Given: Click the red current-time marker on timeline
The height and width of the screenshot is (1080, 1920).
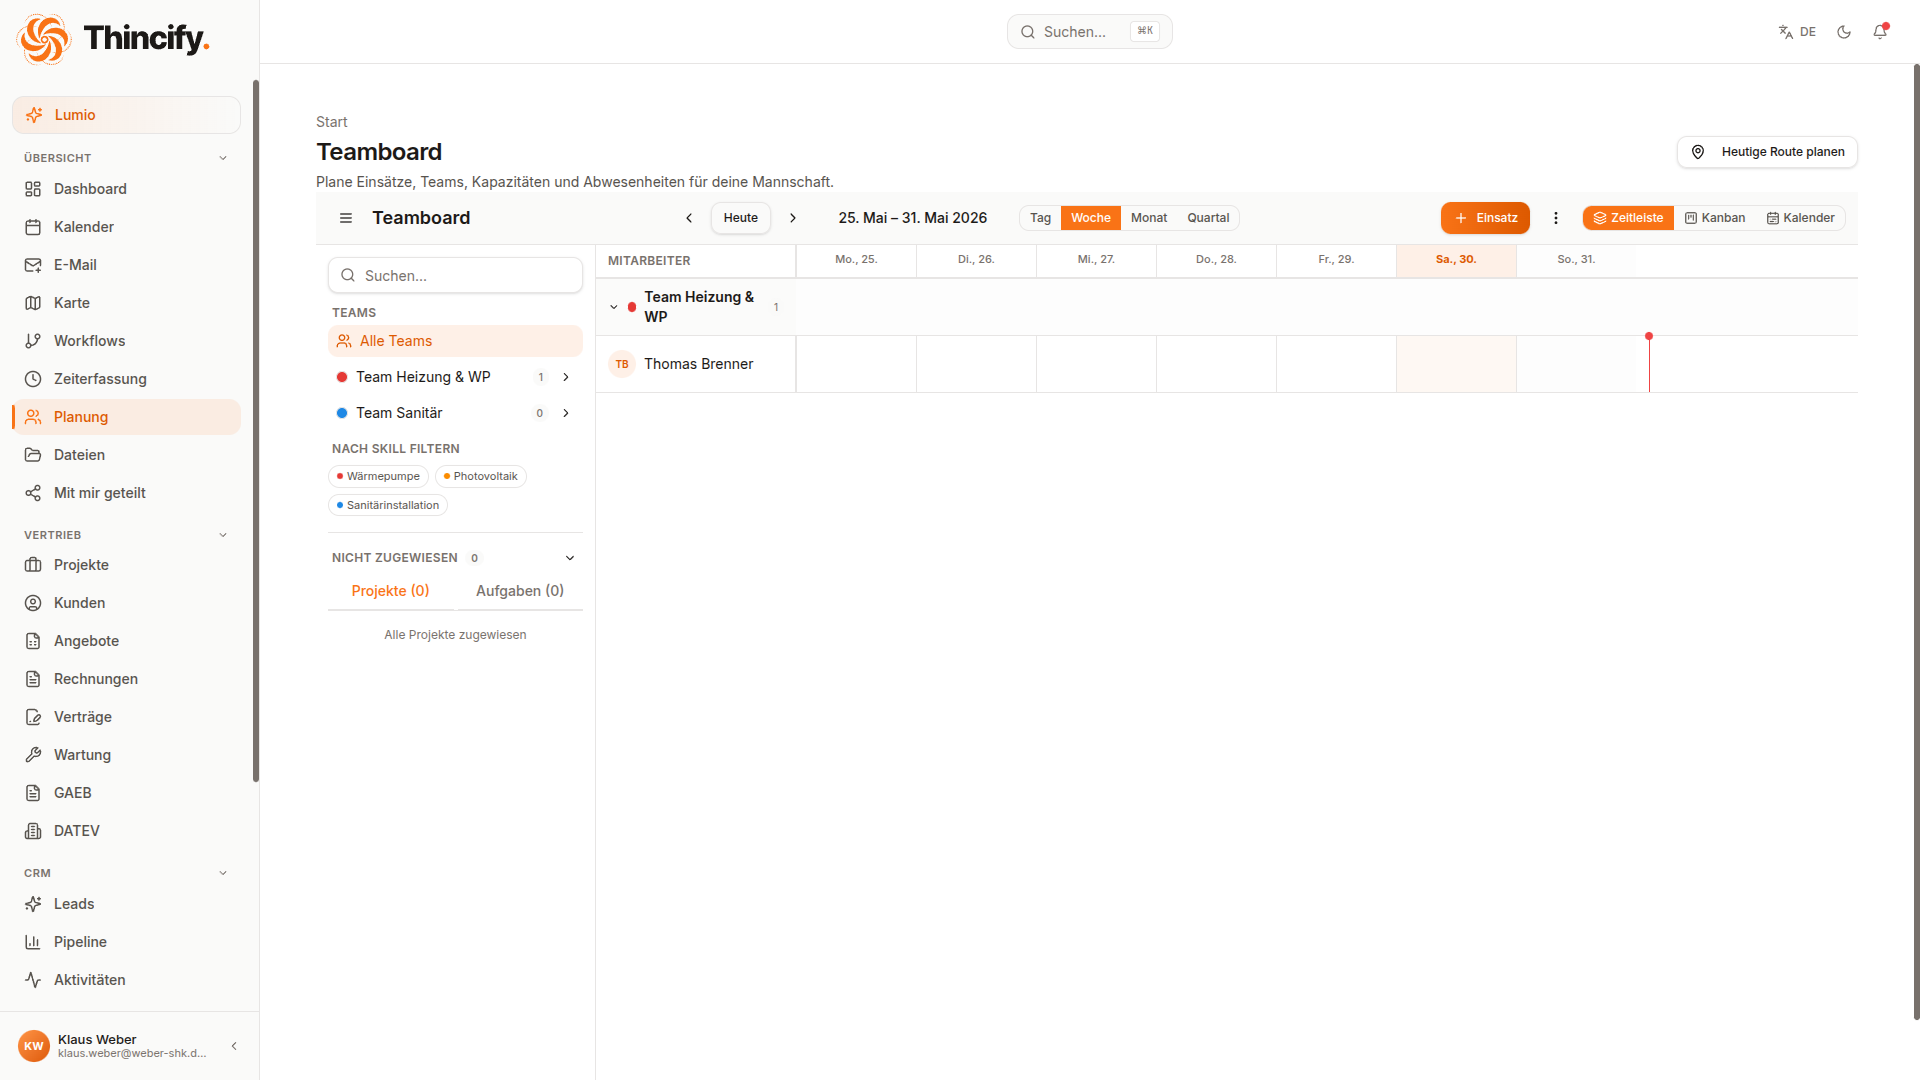Looking at the screenshot, I should coord(1649,336).
